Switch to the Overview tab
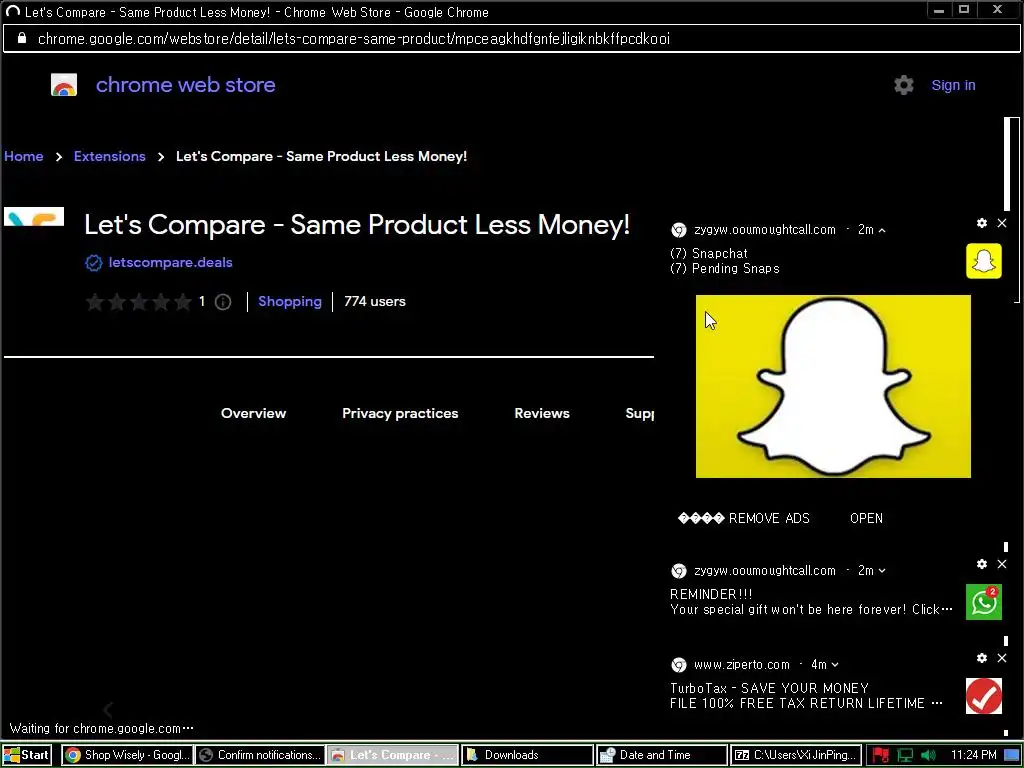Screen dimensions: 1024x768 tap(253, 413)
